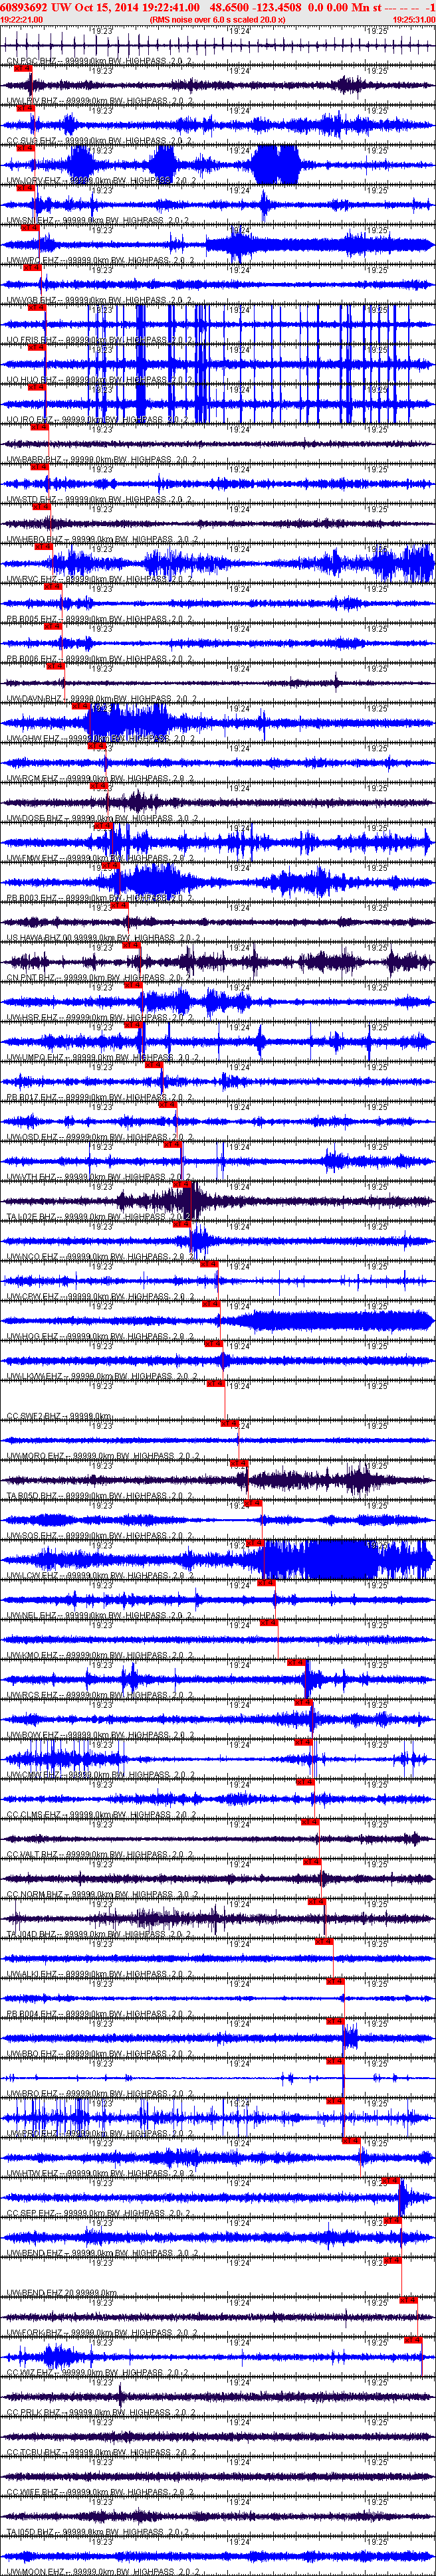Select the 'CN.PNT BHZ' station label
The width and height of the screenshot is (436, 2576).
[x=31, y=979]
